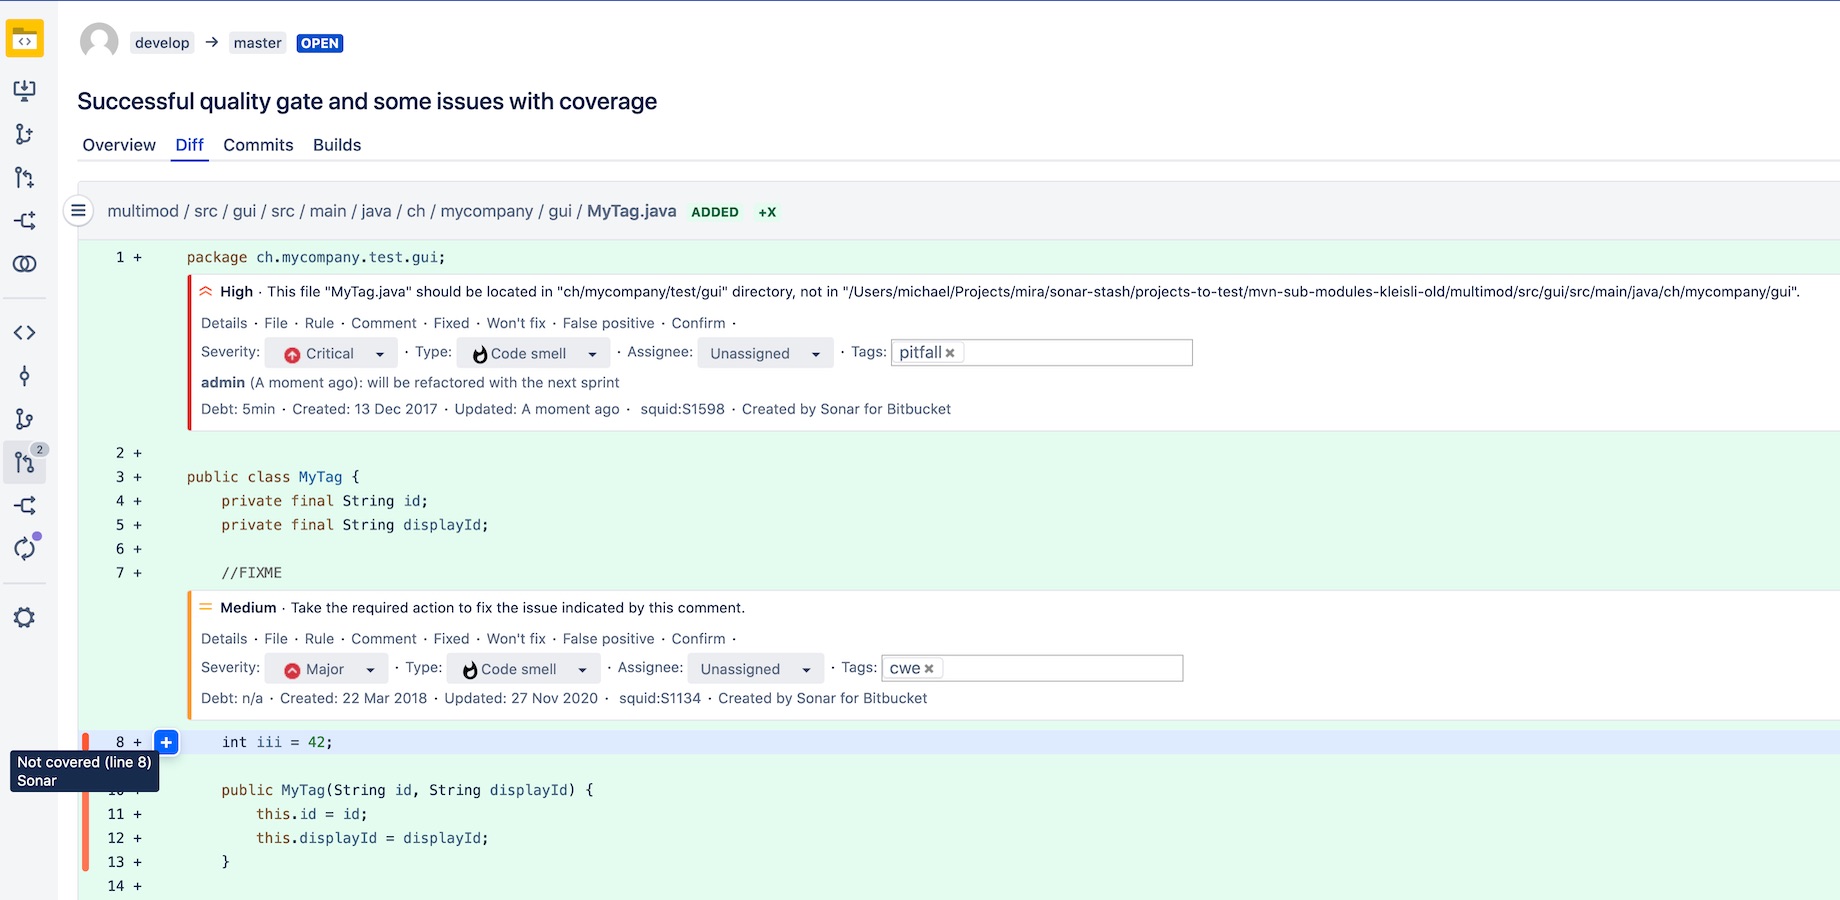The height and width of the screenshot is (900, 1840).
Task: Open the Source code sidebar icon
Action: click(25, 333)
